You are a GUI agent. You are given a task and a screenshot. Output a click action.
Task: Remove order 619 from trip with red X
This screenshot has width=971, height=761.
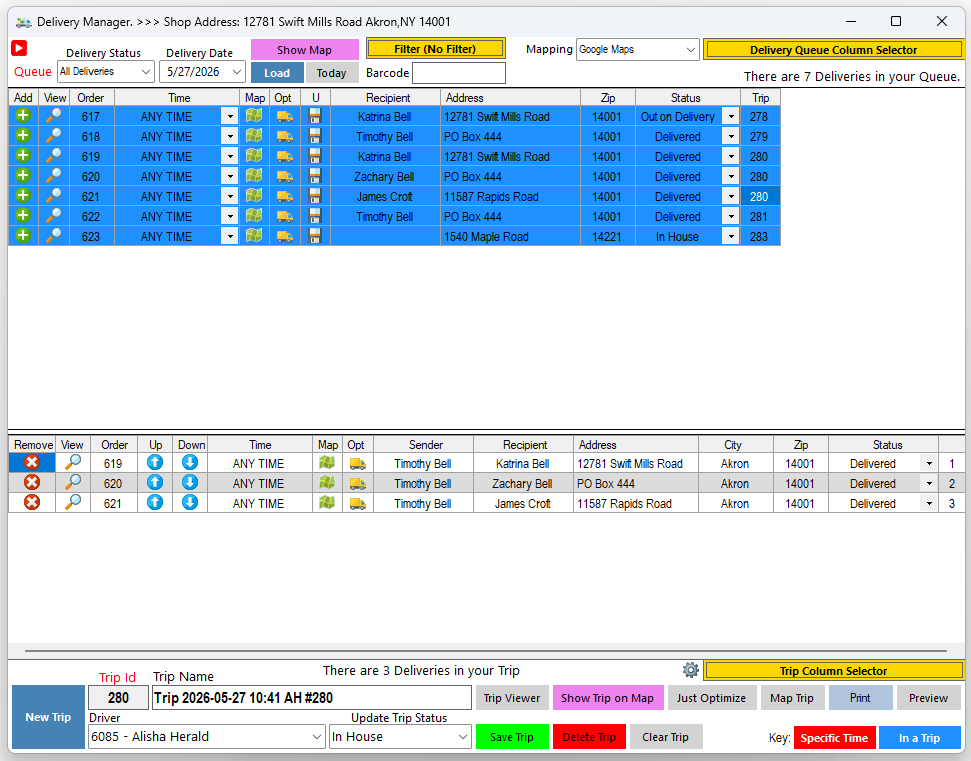tap(32, 463)
